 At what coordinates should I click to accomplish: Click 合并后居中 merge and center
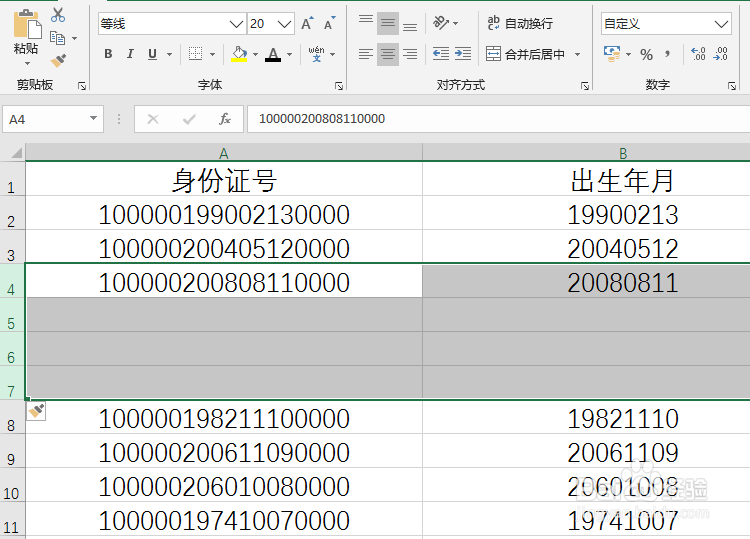coord(525,54)
